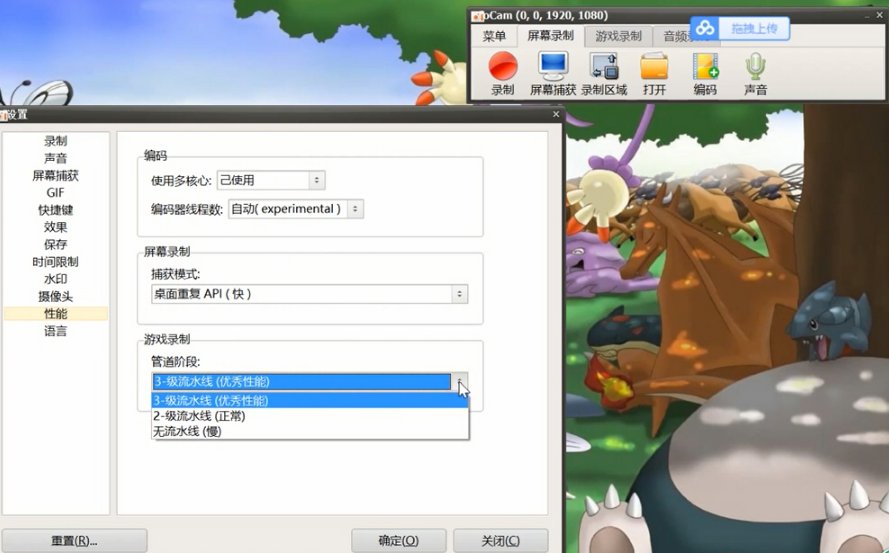Select the 录制区域 region icon
The image size is (889, 553).
point(604,66)
